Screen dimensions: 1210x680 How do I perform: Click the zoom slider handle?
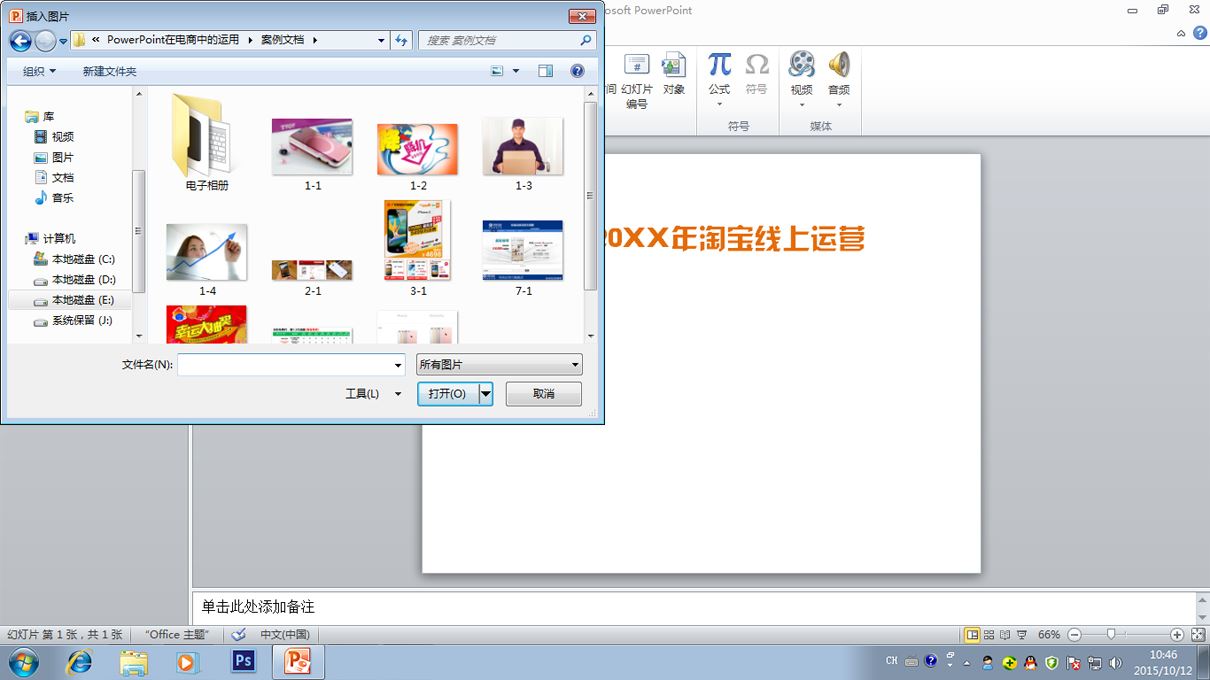(1110, 635)
